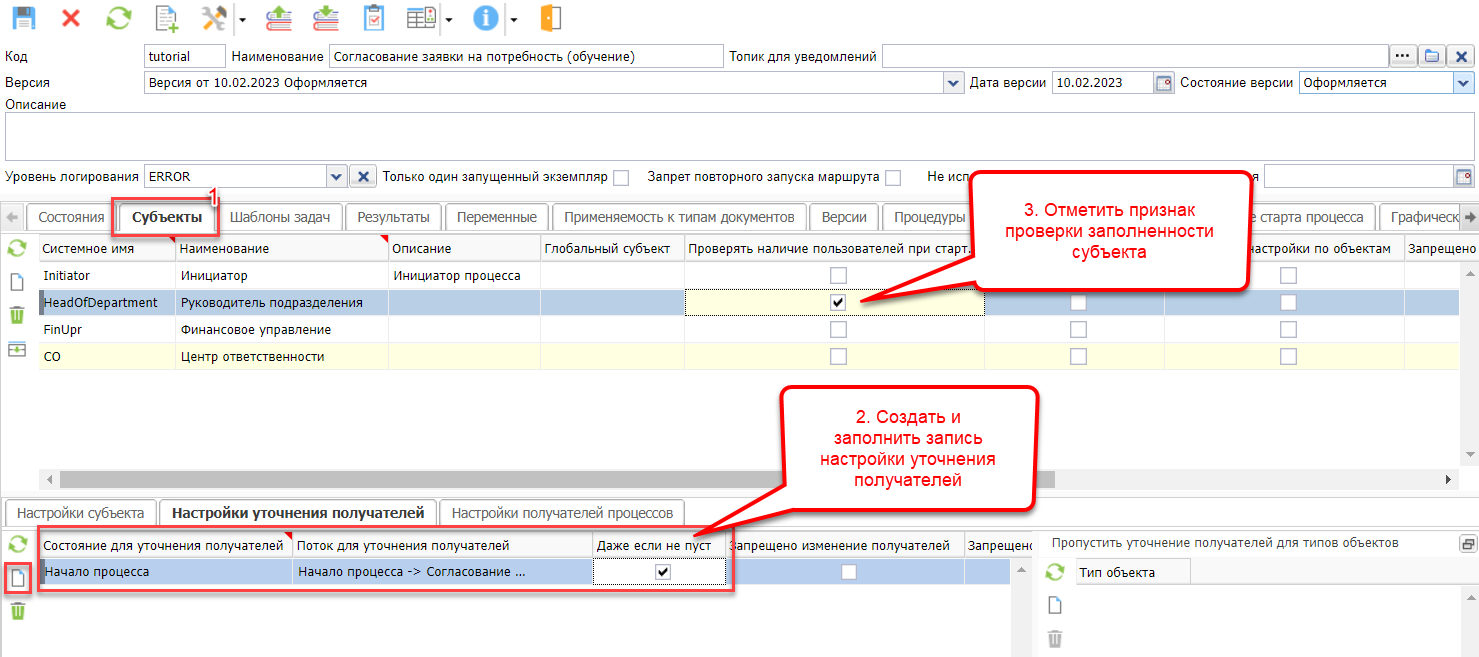Image resolution: width=1479 pixels, height=657 pixels.
Task: Open the Состояние версии dropdown
Action: tap(1461, 83)
